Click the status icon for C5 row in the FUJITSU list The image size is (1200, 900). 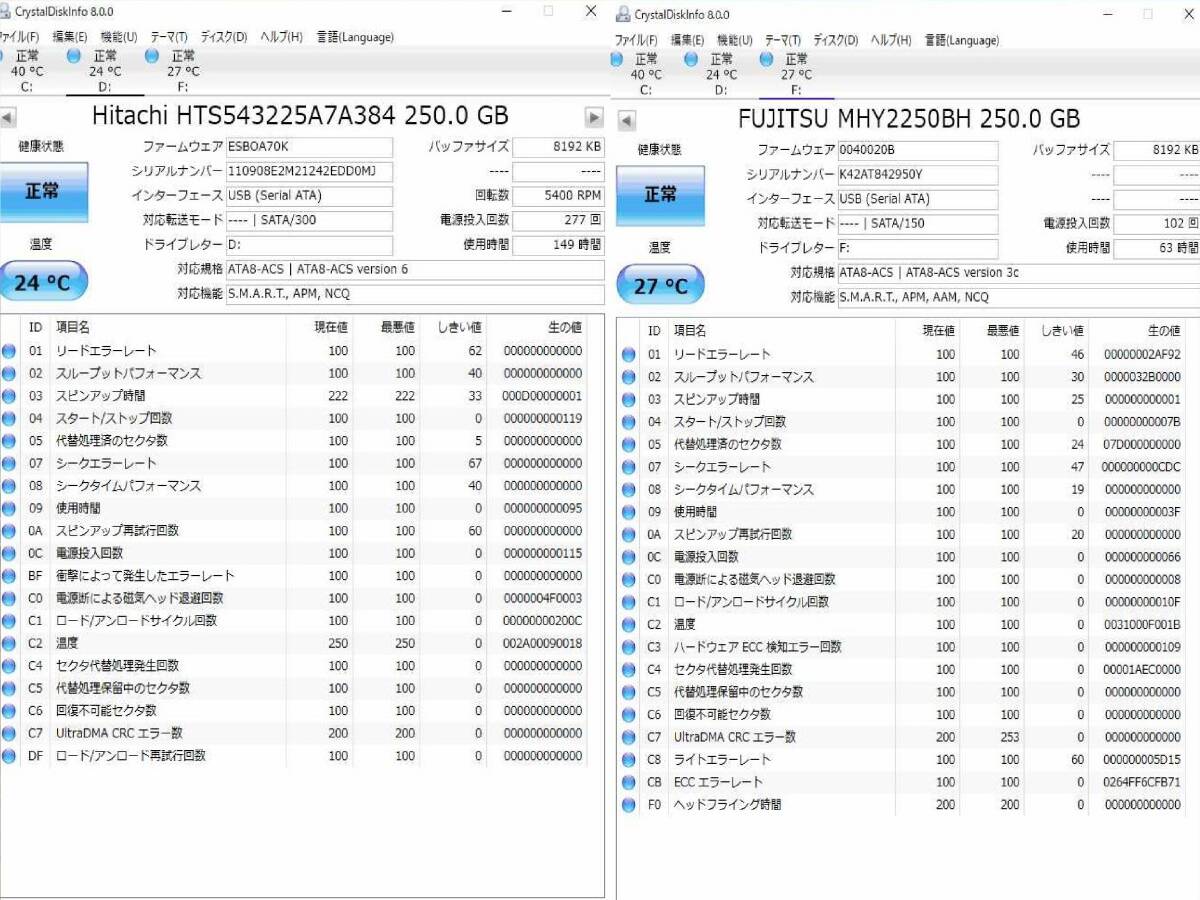[x=628, y=692]
